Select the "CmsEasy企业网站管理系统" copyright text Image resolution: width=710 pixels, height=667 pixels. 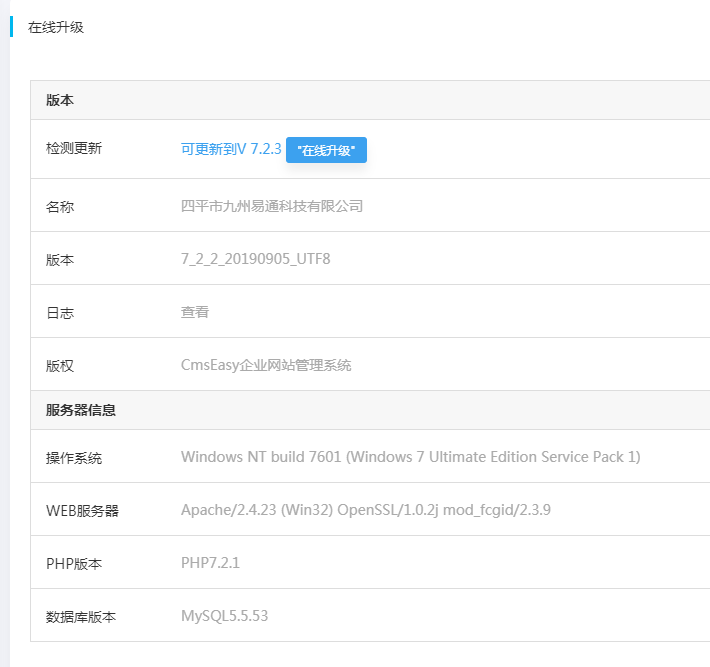coord(266,365)
